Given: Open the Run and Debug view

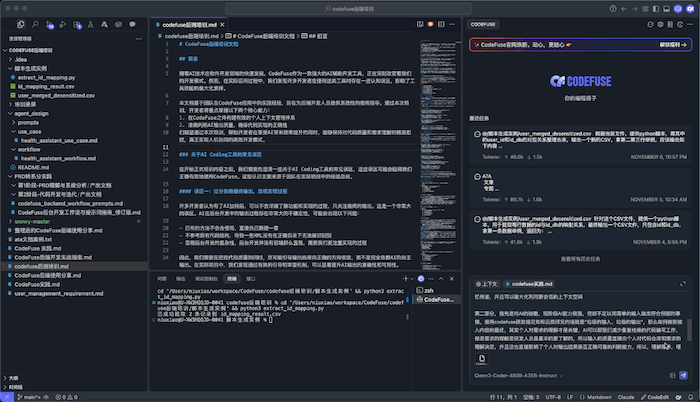Looking at the screenshot, I should click(x=63, y=25).
